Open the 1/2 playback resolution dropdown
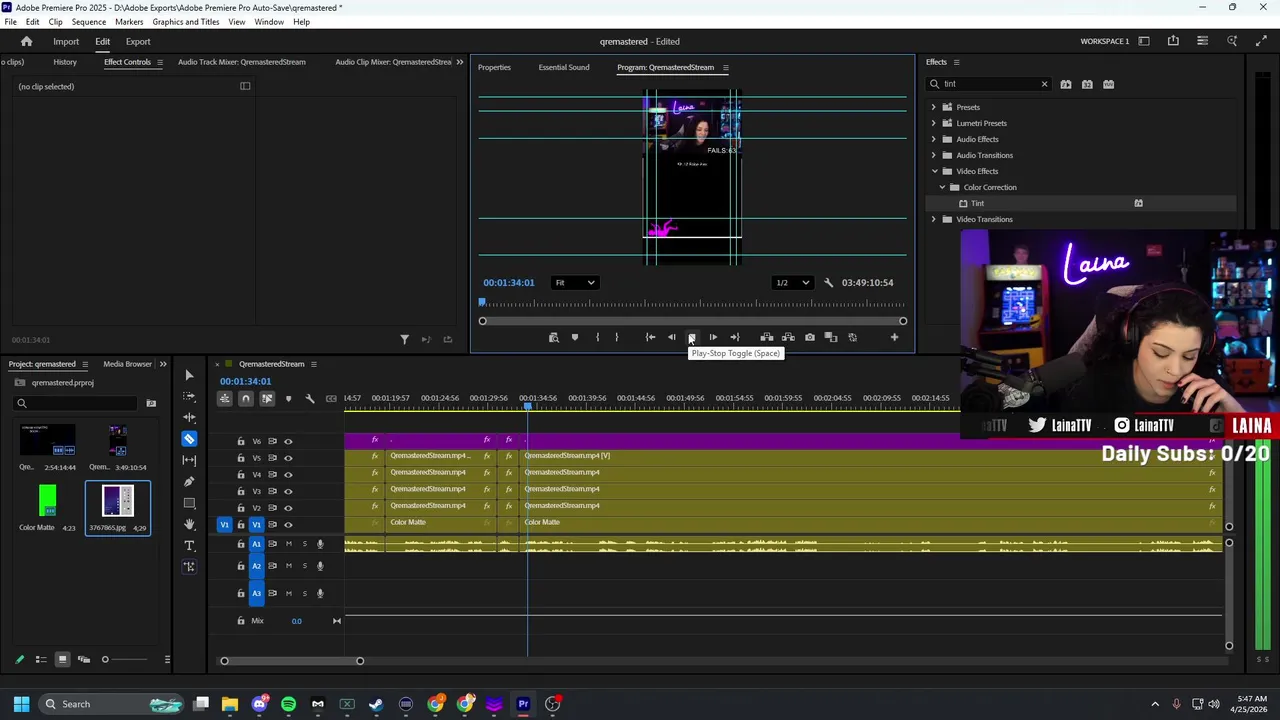This screenshot has height=720, width=1280. click(791, 282)
